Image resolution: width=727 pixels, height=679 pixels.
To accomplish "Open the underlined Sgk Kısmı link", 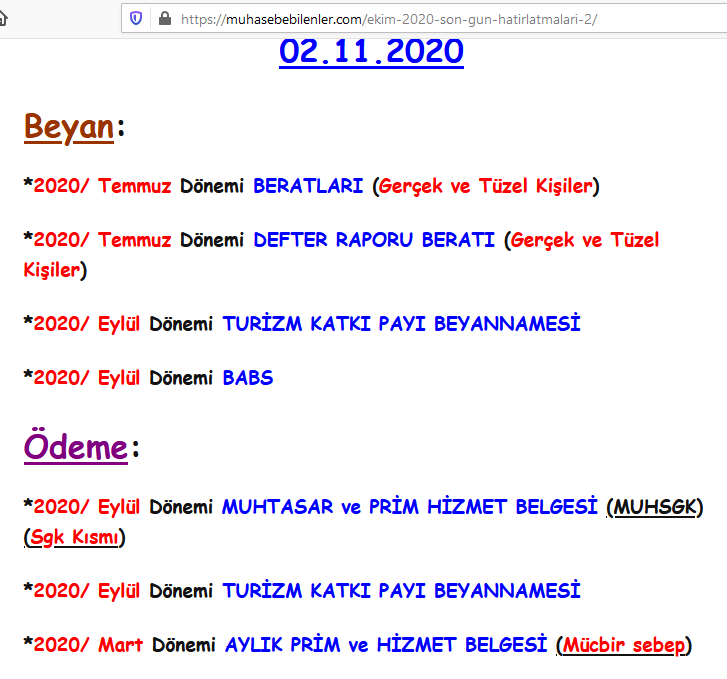I will [x=75, y=537].
